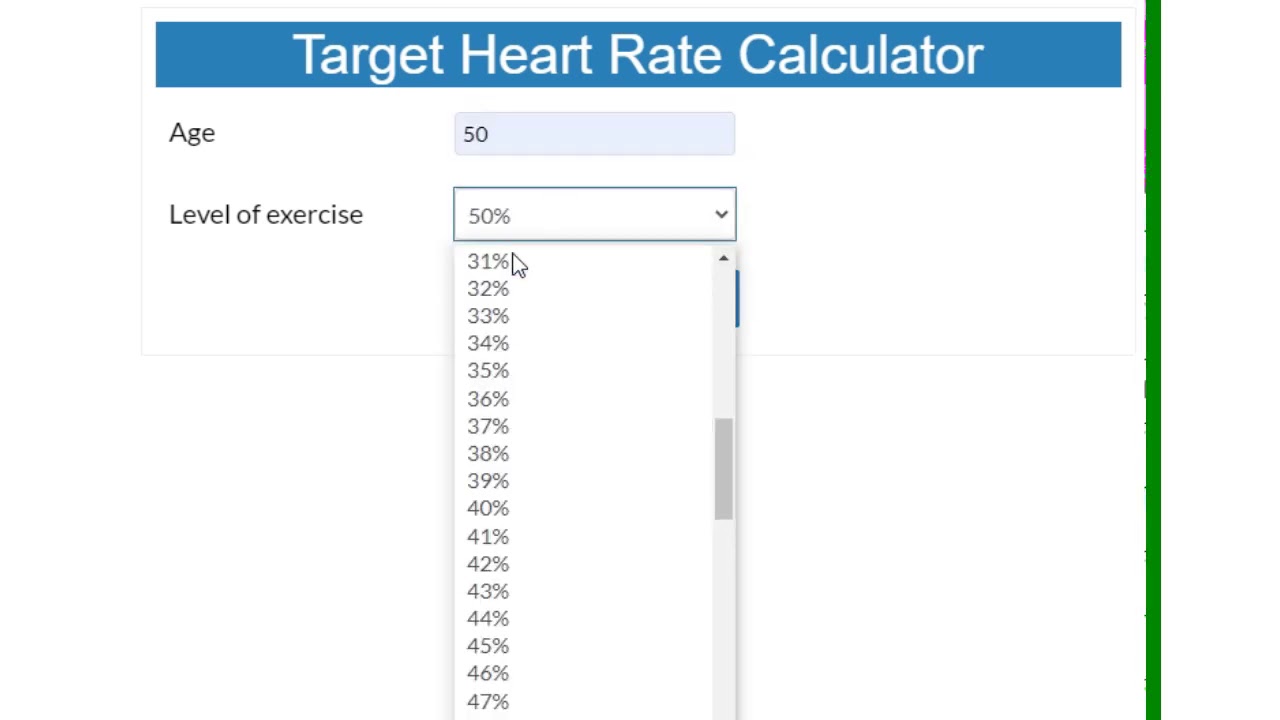This screenshot has width=1280, height=720.
Task: Pick 46% from the dropdown list
Action: point(488,673)
